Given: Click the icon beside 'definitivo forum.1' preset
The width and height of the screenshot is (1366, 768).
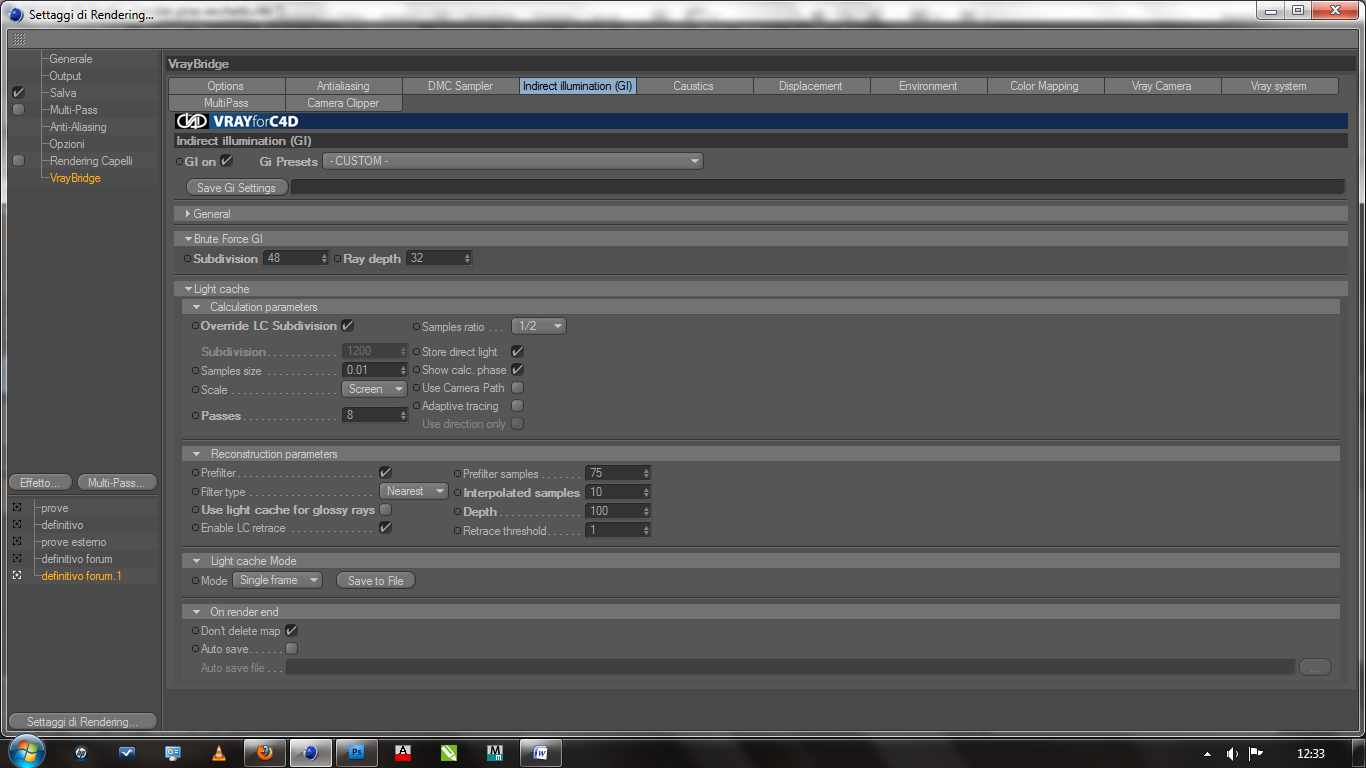Looking at the screenshot, I should [17, 576].
